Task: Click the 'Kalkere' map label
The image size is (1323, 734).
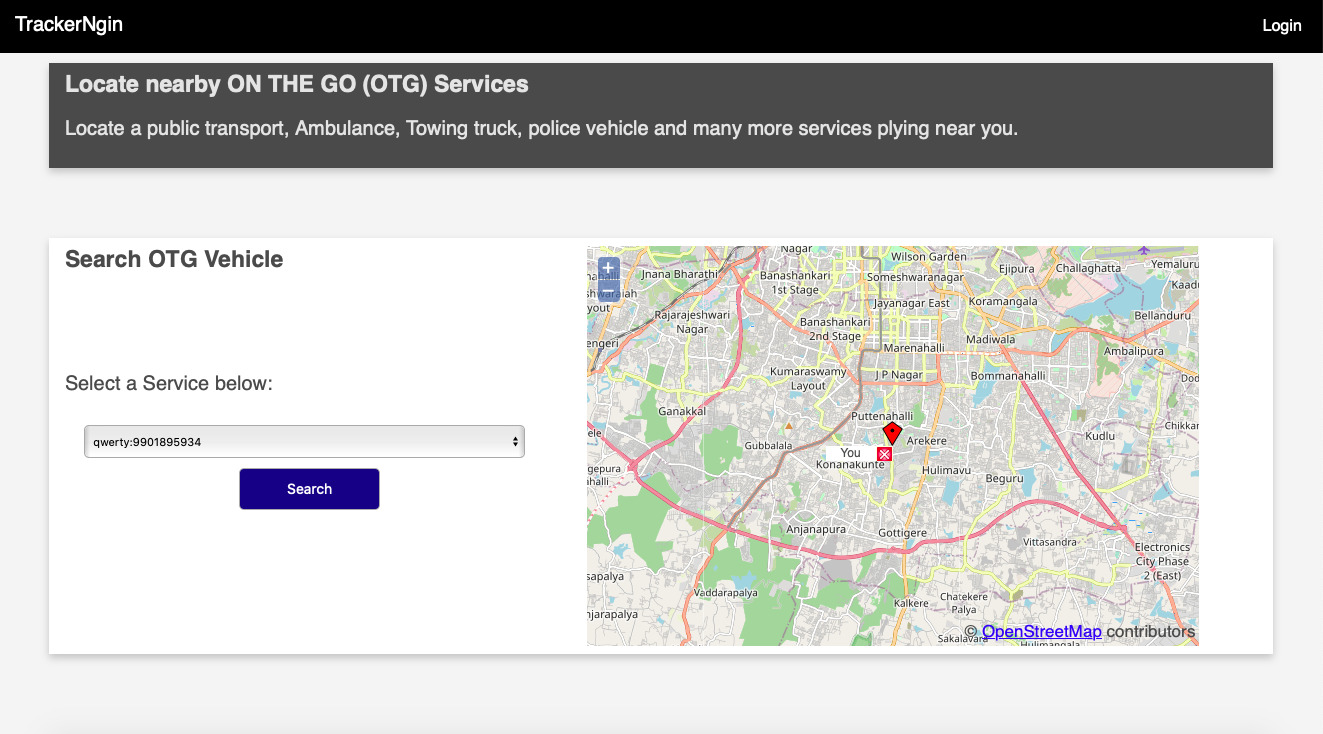Action: click(x=911, y=603)
